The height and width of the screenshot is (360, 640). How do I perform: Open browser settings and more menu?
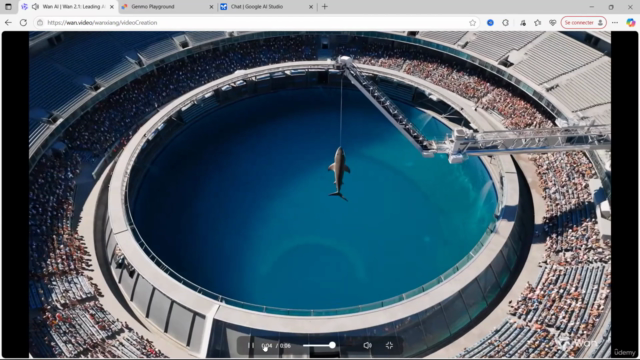[x=615, y=22]
